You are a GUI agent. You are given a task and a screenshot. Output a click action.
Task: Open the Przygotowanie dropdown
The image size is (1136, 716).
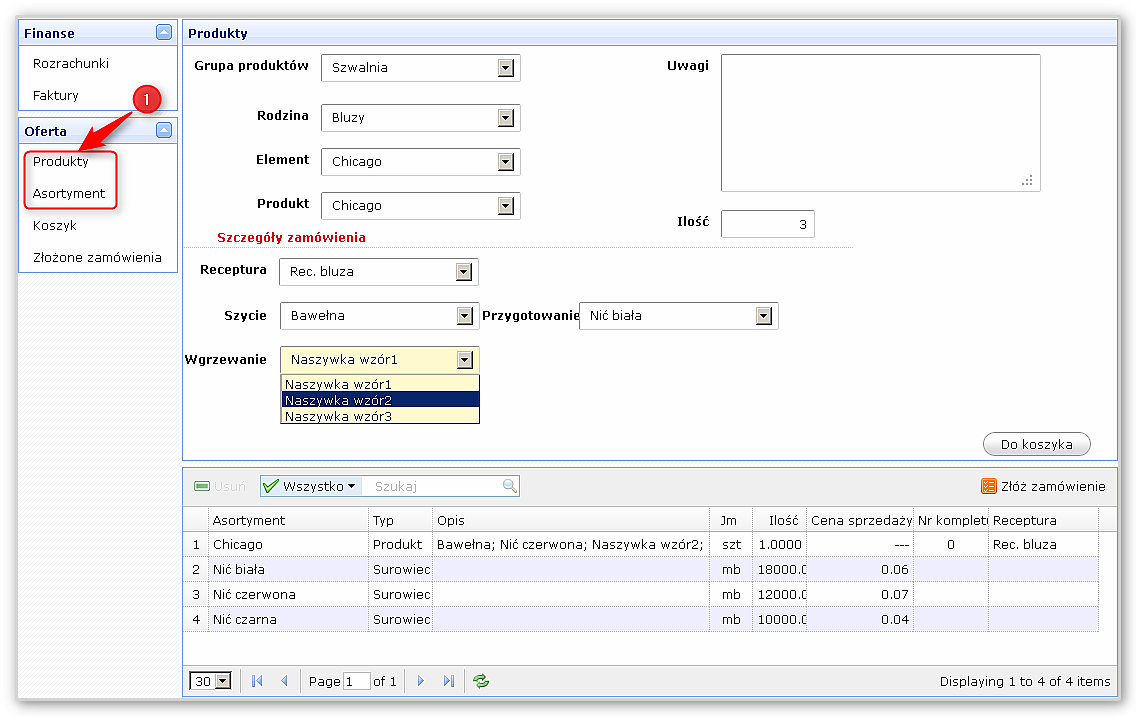click(764, 316)
